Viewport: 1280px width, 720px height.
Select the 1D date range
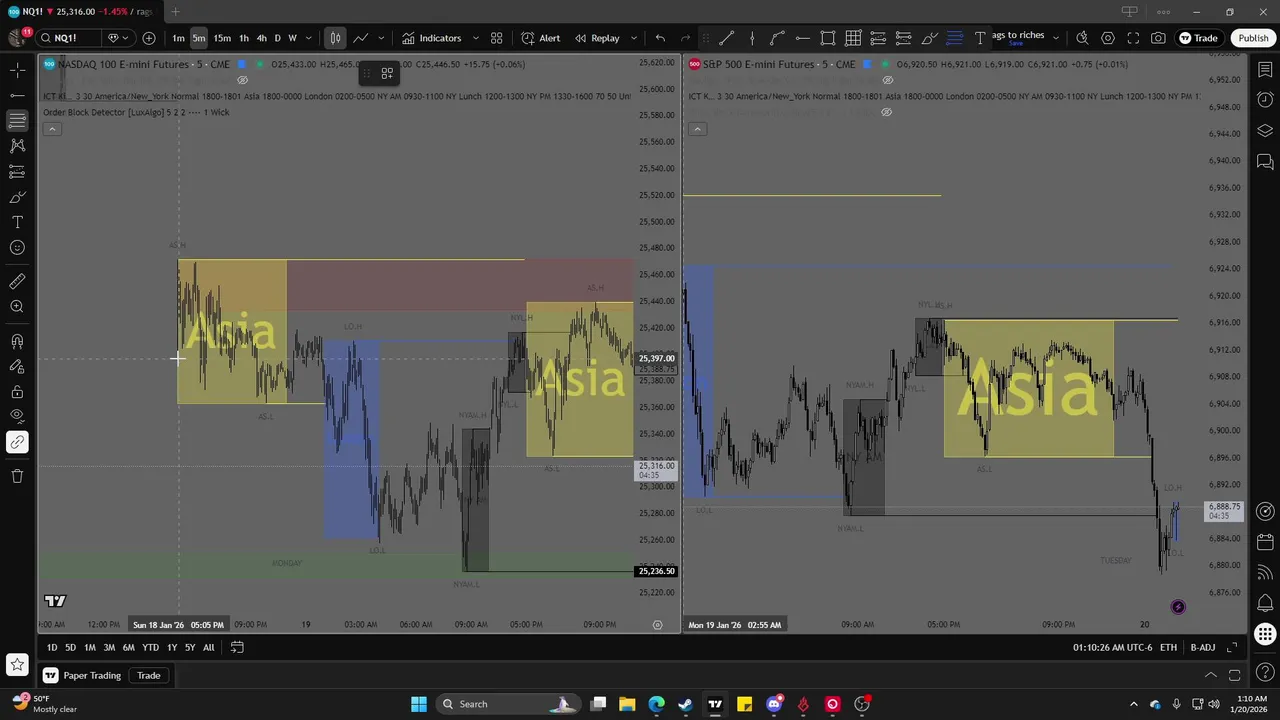pyautogui.click(x=52, y=647)
